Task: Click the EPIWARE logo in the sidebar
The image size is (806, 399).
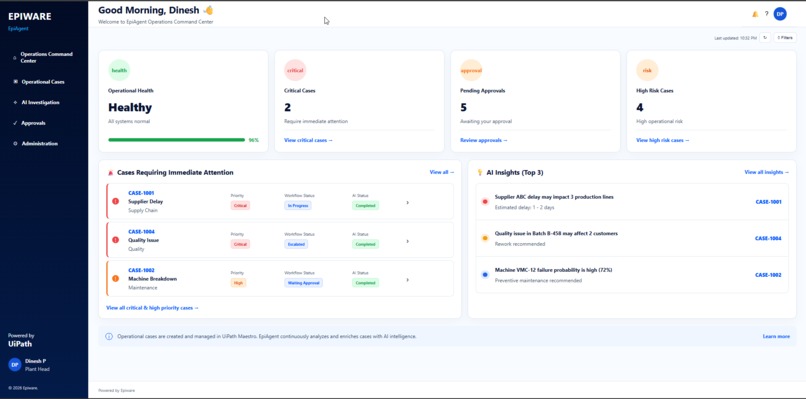Action: (30, 16)
